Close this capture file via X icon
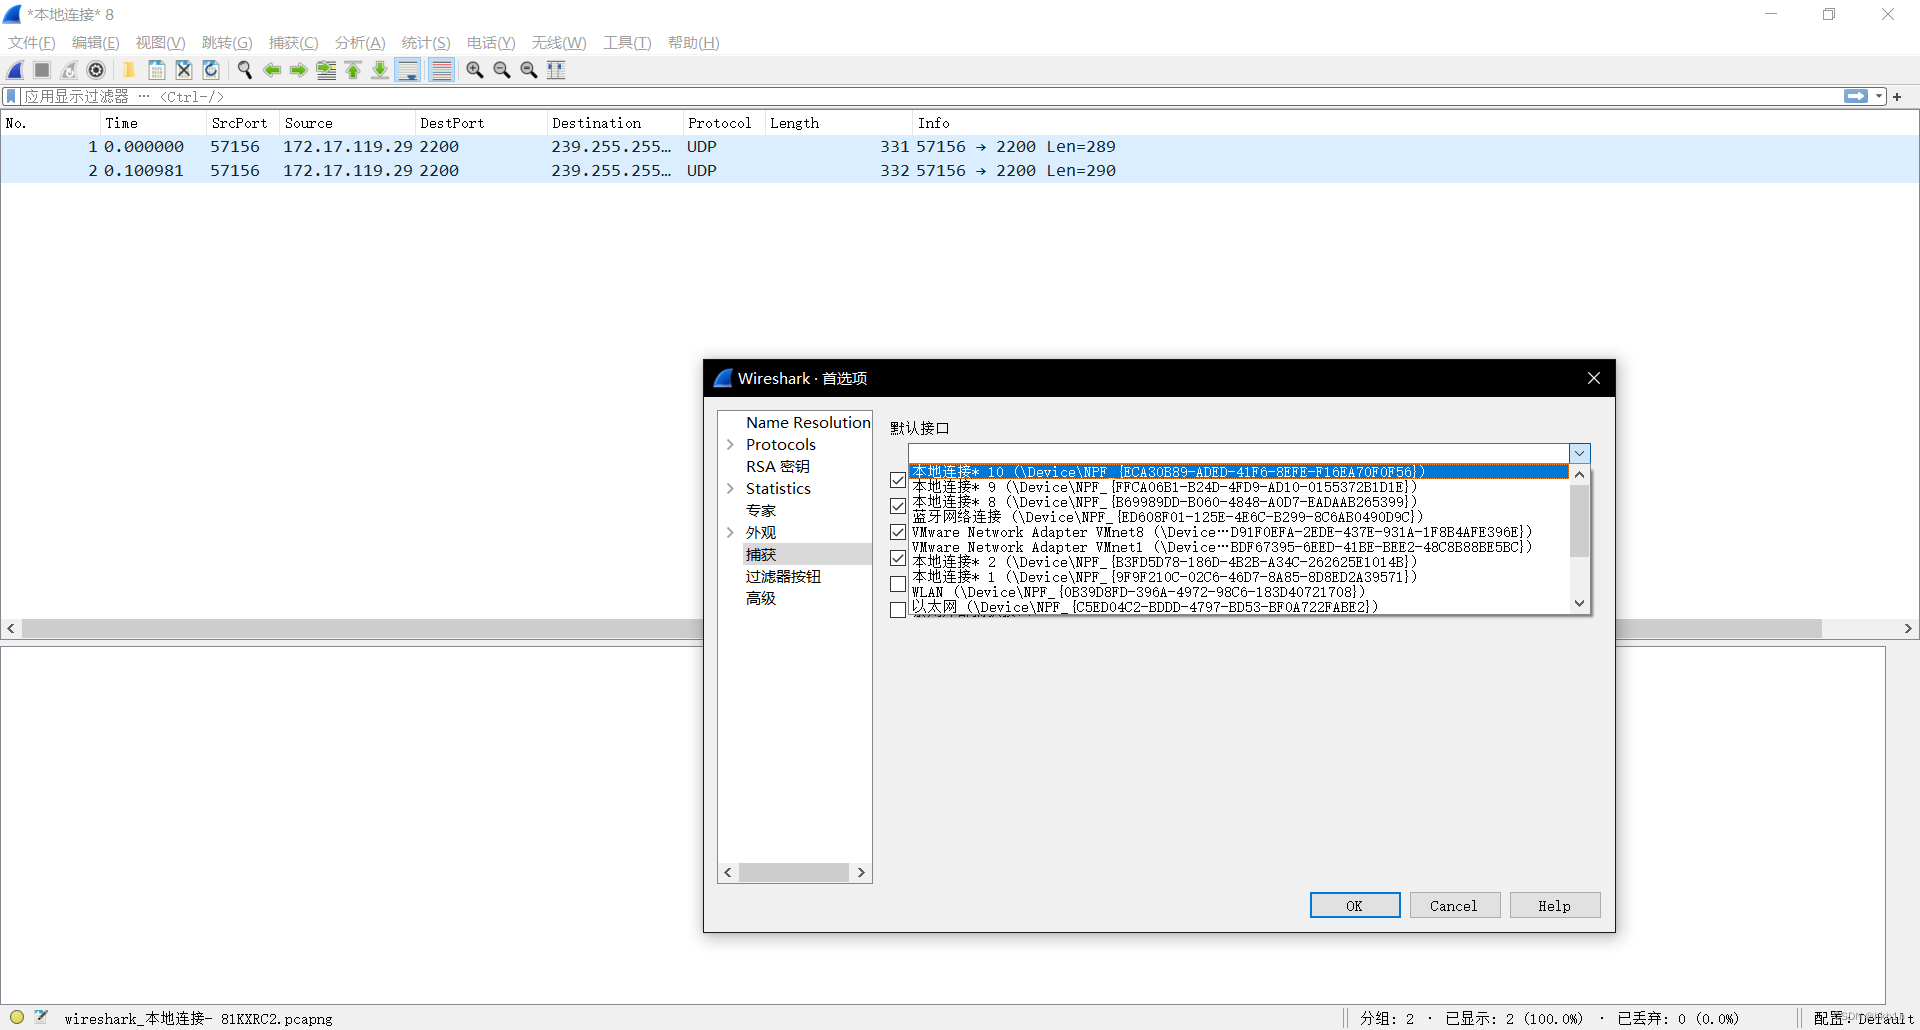 pyautogui.click(x=184, y=70)
